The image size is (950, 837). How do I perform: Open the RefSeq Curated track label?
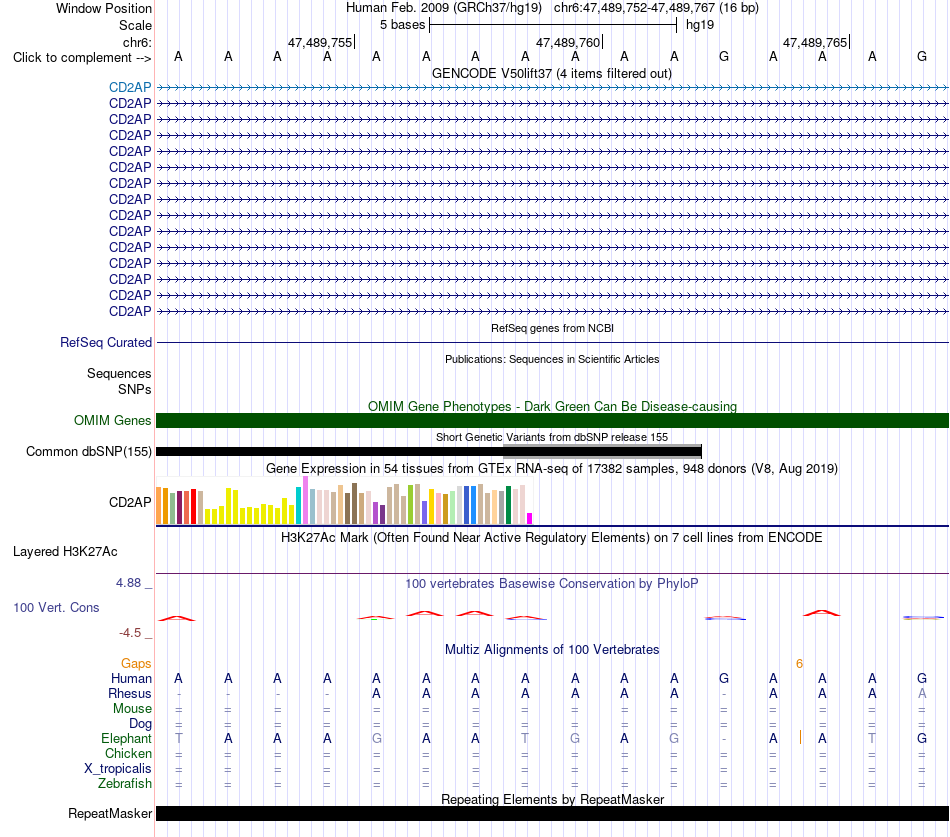point(105,342)
